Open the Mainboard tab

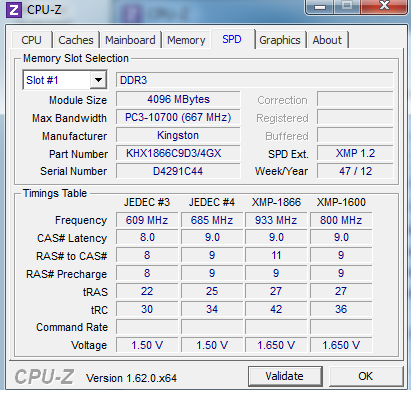(130, 40)
